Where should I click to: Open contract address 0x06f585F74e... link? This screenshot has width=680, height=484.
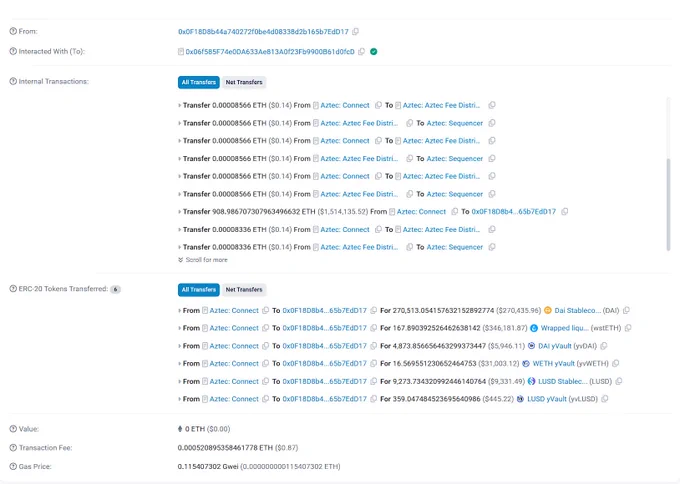[x=270, y=52]
